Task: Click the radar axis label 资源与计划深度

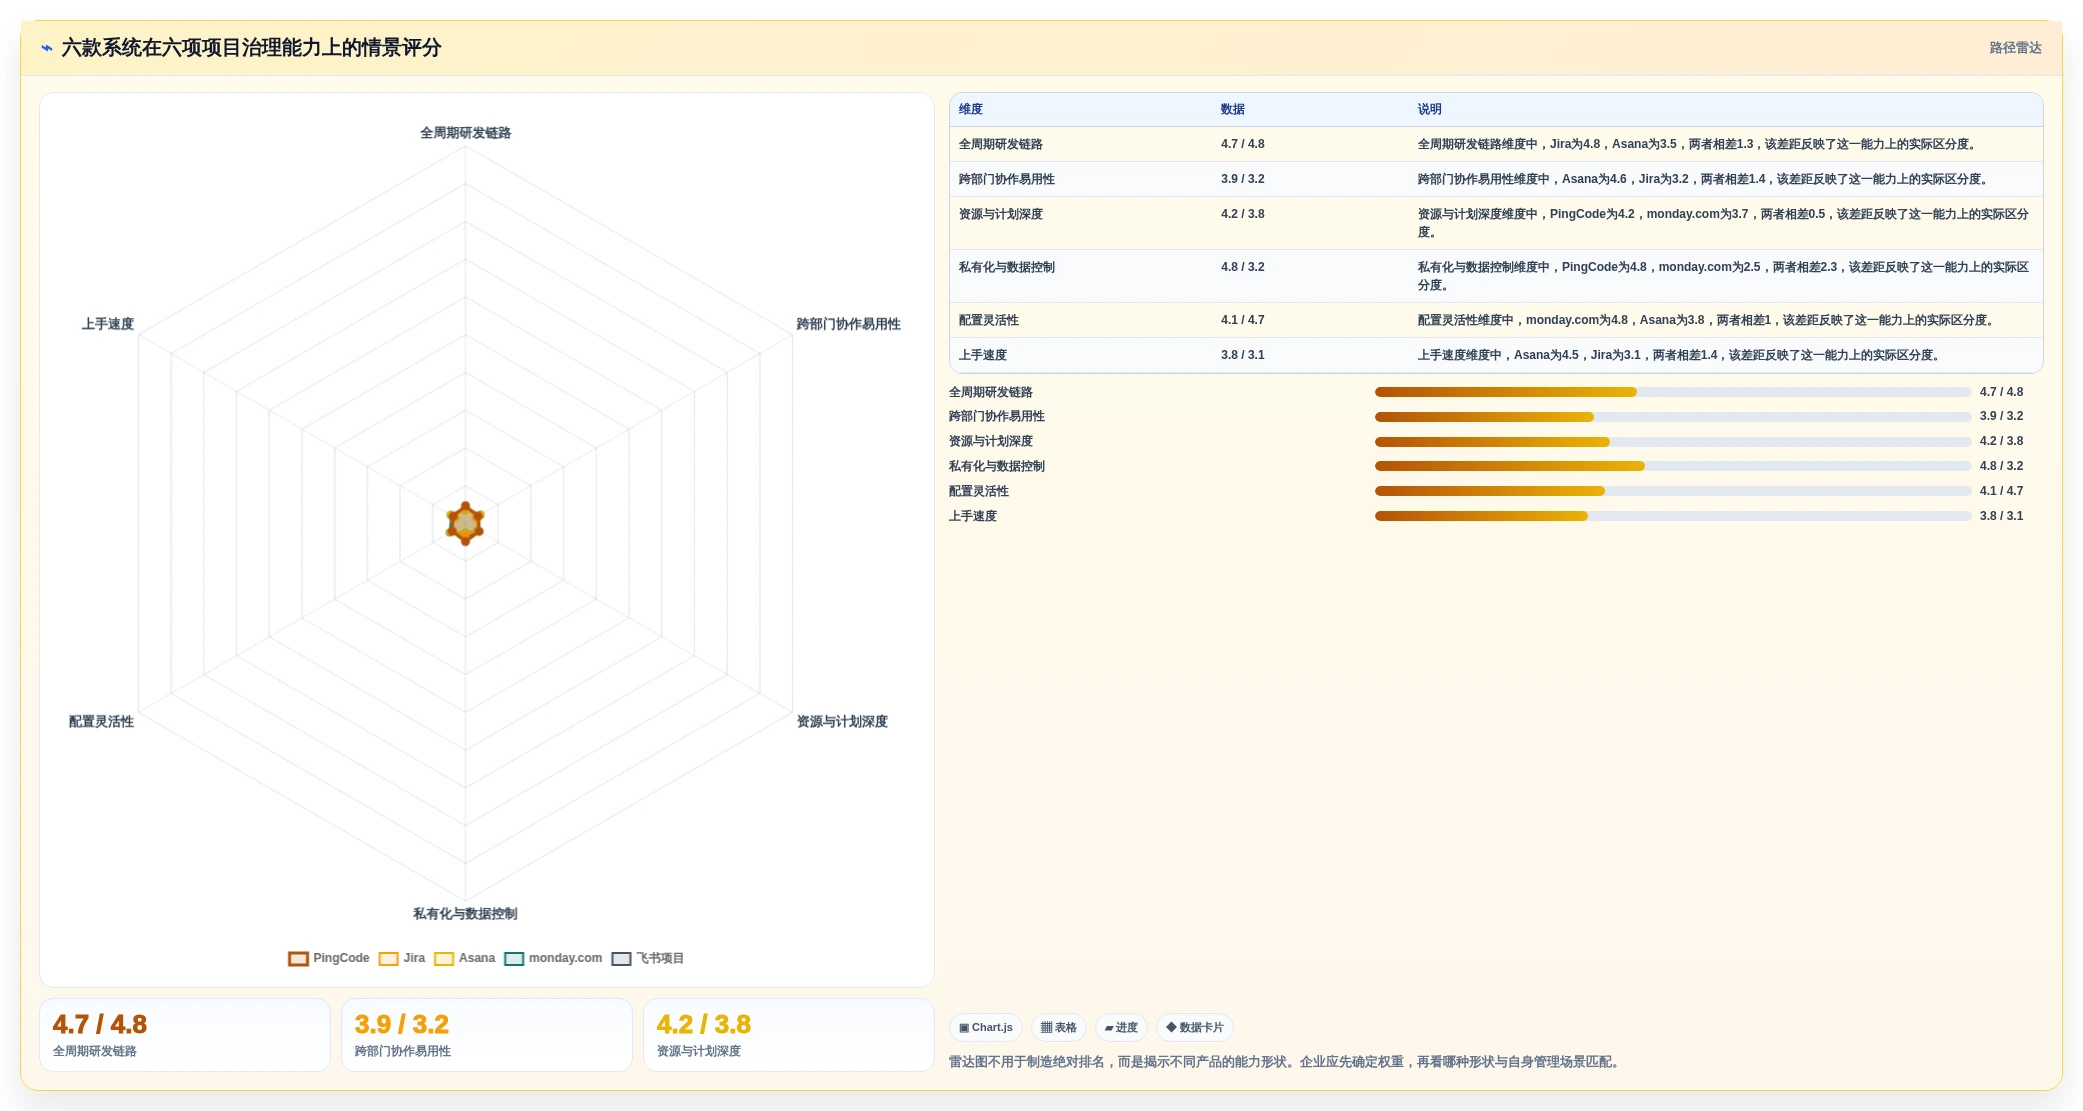Action: pyautogui.click(x=842, y=722)
